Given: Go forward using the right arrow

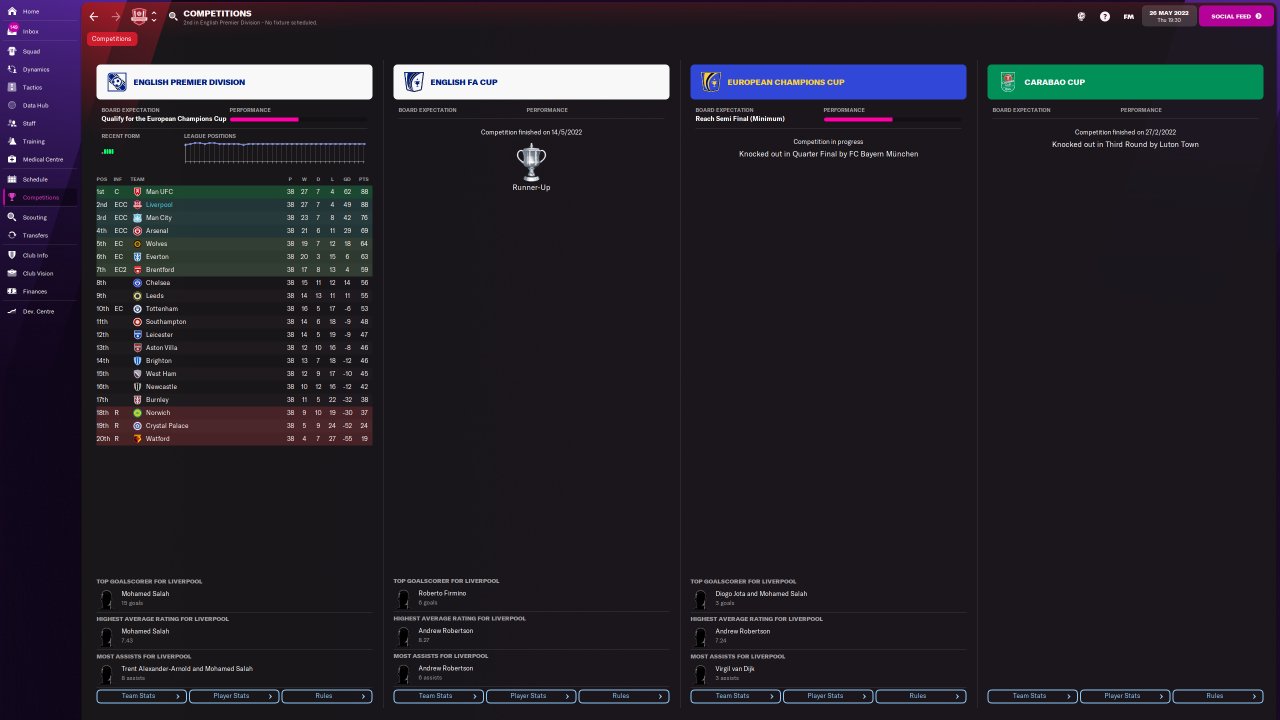Looking at the screenshot, I should (116, 16).
